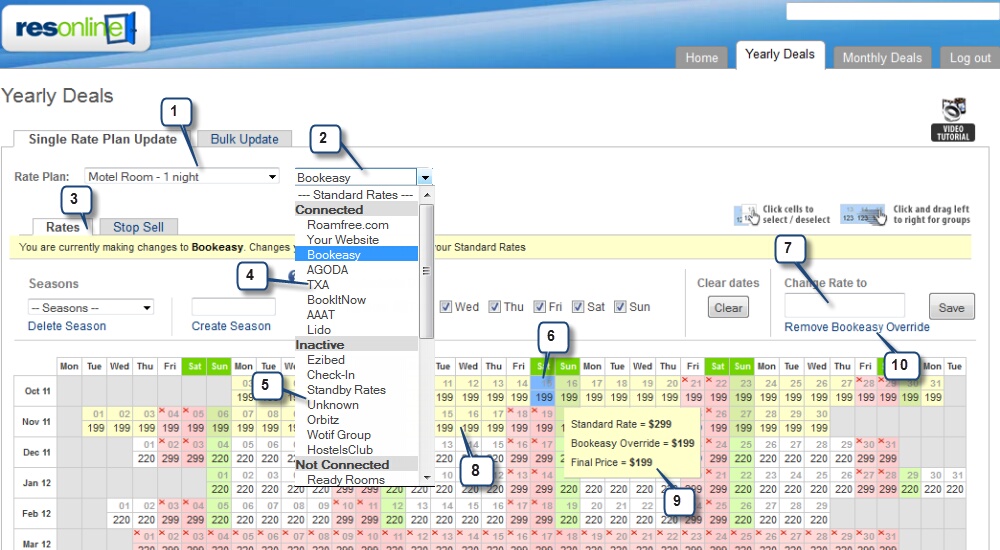Toggle the Sun checkbox
Screen dimensions: 1000x550
pyautogui.click(x=620, y=307)
